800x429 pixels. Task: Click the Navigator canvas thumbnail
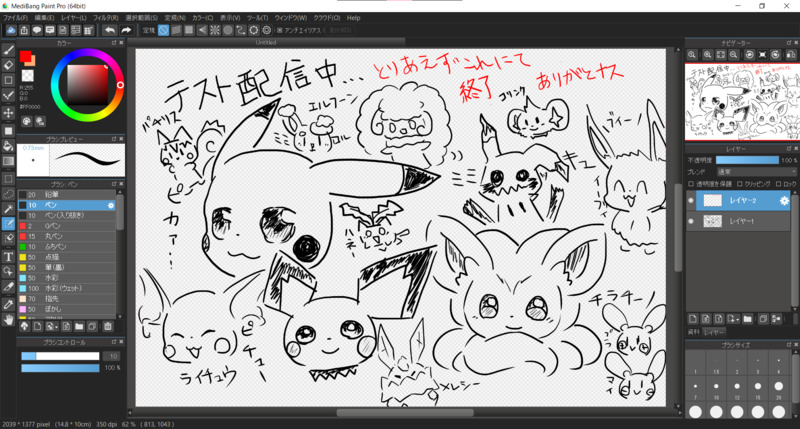[x=742, y=102]
